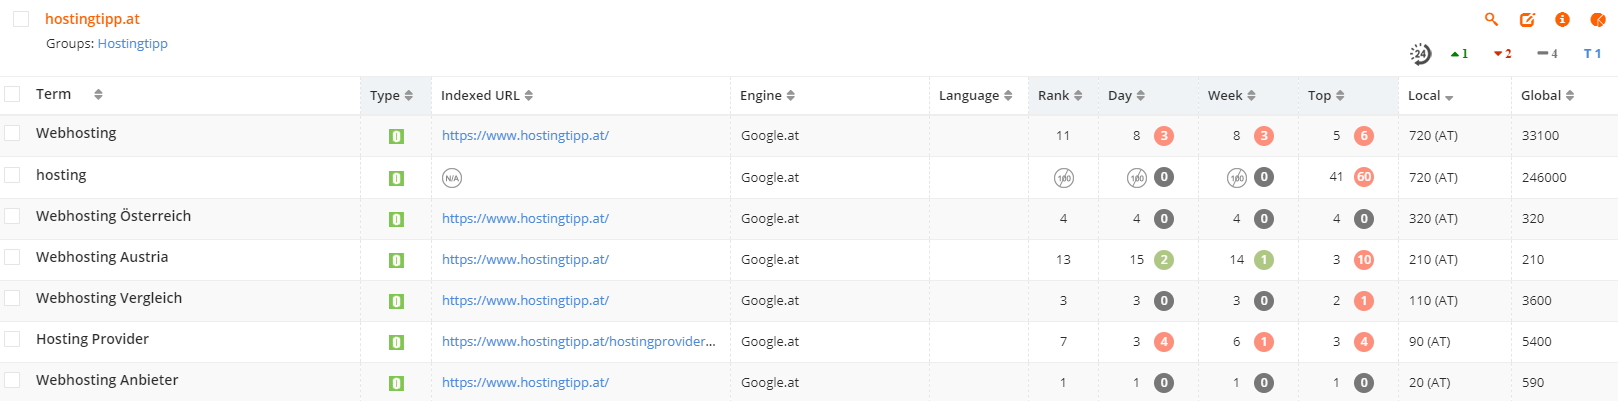Screen dimensions: 1618x401
Task: Click the green type badge for Hosting Provider
Action: (396, 342)
